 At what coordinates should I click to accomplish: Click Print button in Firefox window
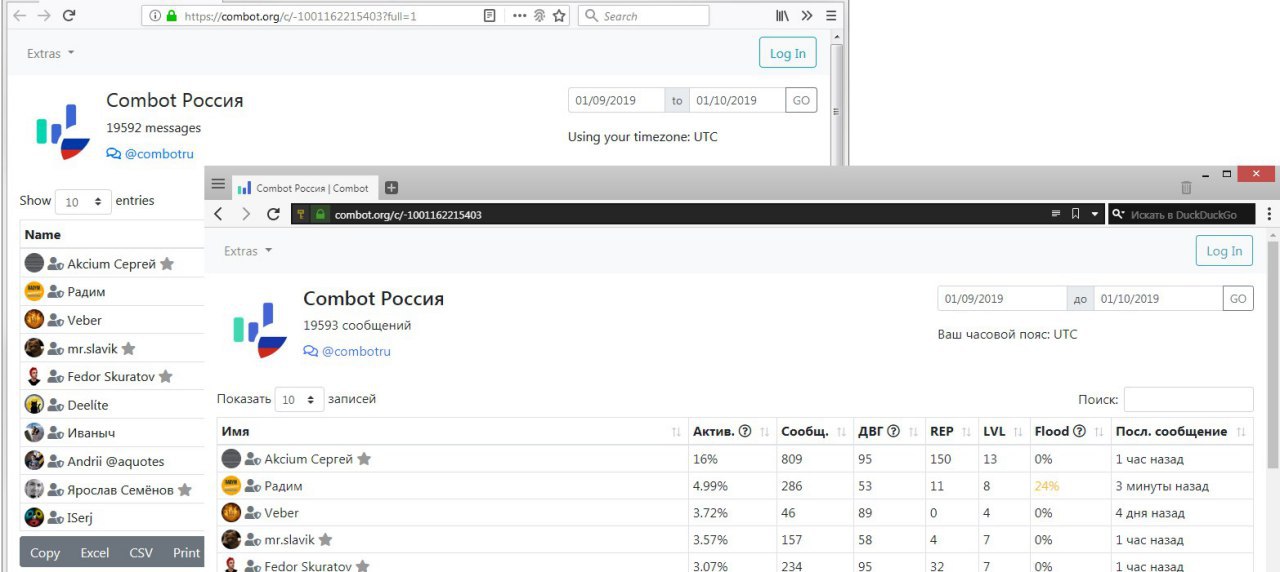point(185,553)
